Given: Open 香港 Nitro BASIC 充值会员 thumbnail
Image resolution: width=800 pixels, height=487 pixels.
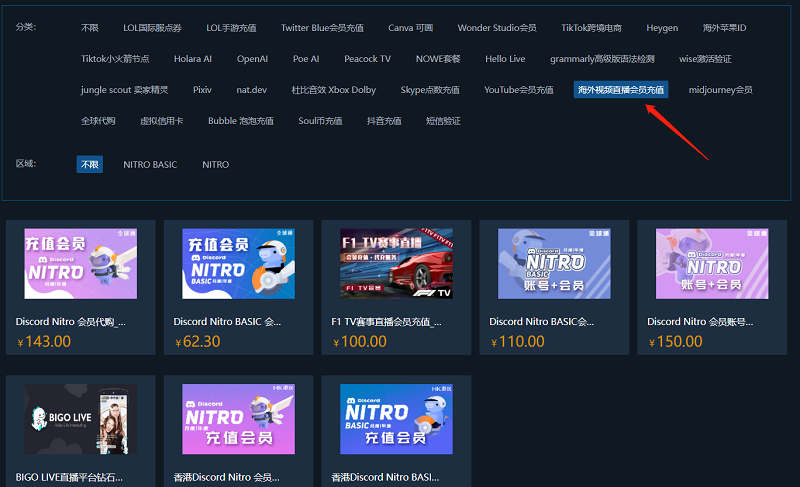Looking at the screenshot, I should click(x=396, y=419).
